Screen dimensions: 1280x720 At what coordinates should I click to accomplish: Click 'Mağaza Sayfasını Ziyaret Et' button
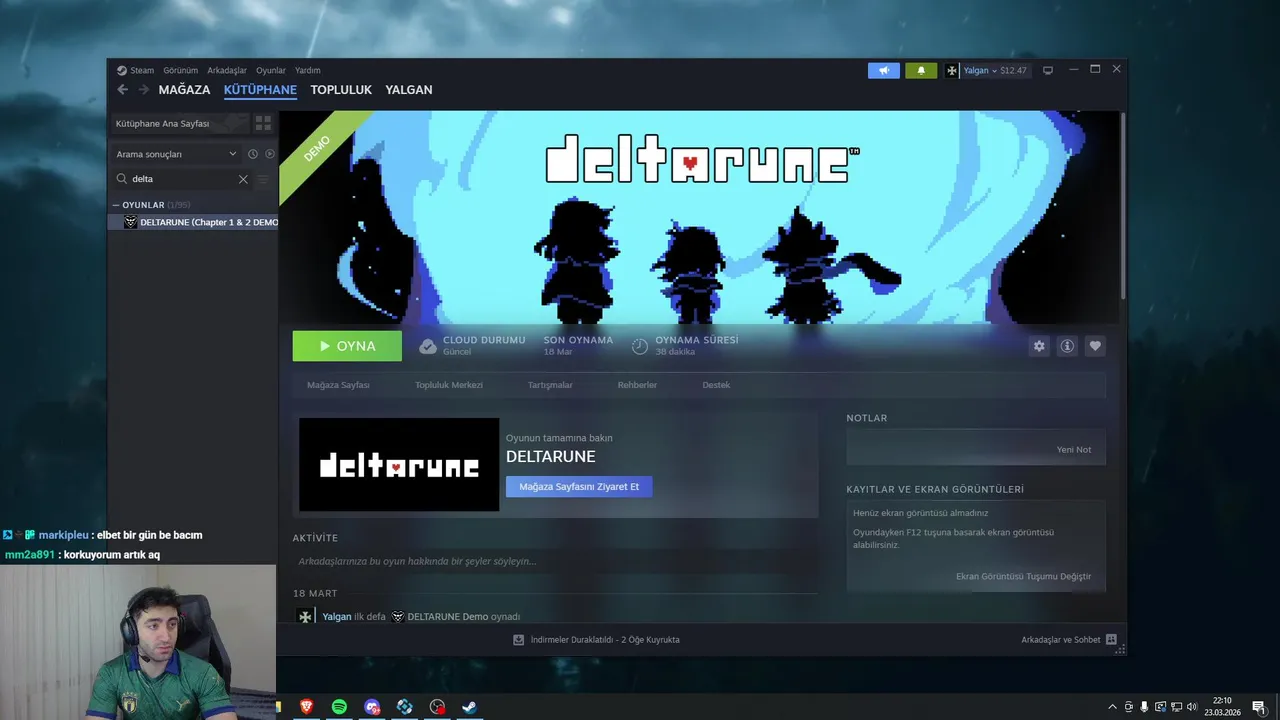579,487
